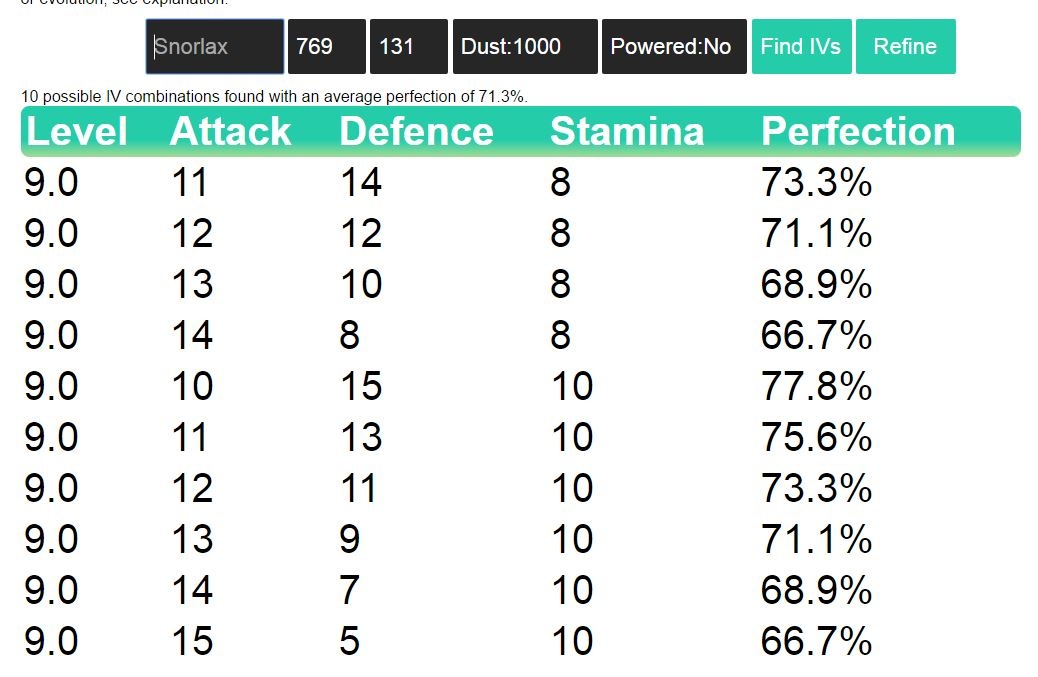Click the Perfection column header
This screenshot has width=1038, height=677.
858,132
